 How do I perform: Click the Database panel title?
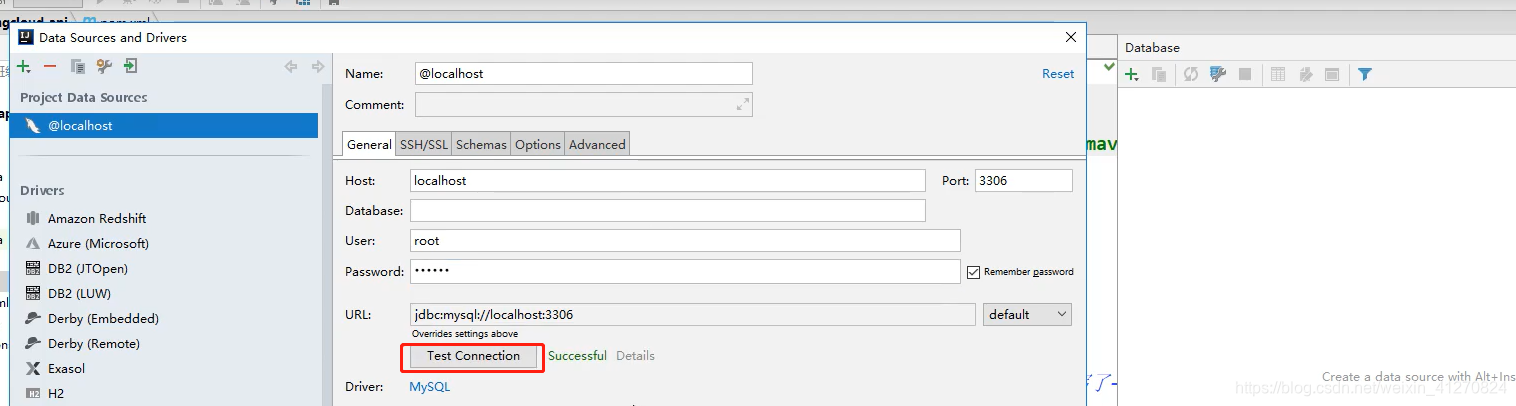tap(1152, 47)
